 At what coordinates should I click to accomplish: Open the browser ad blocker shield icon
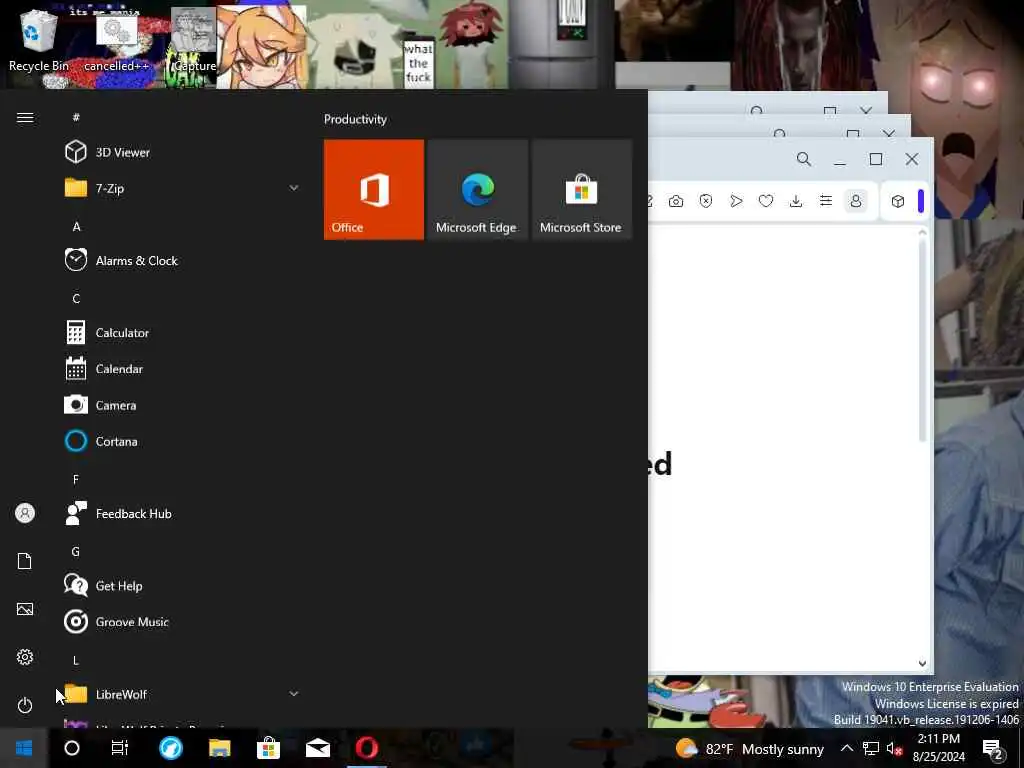[706, 201]
